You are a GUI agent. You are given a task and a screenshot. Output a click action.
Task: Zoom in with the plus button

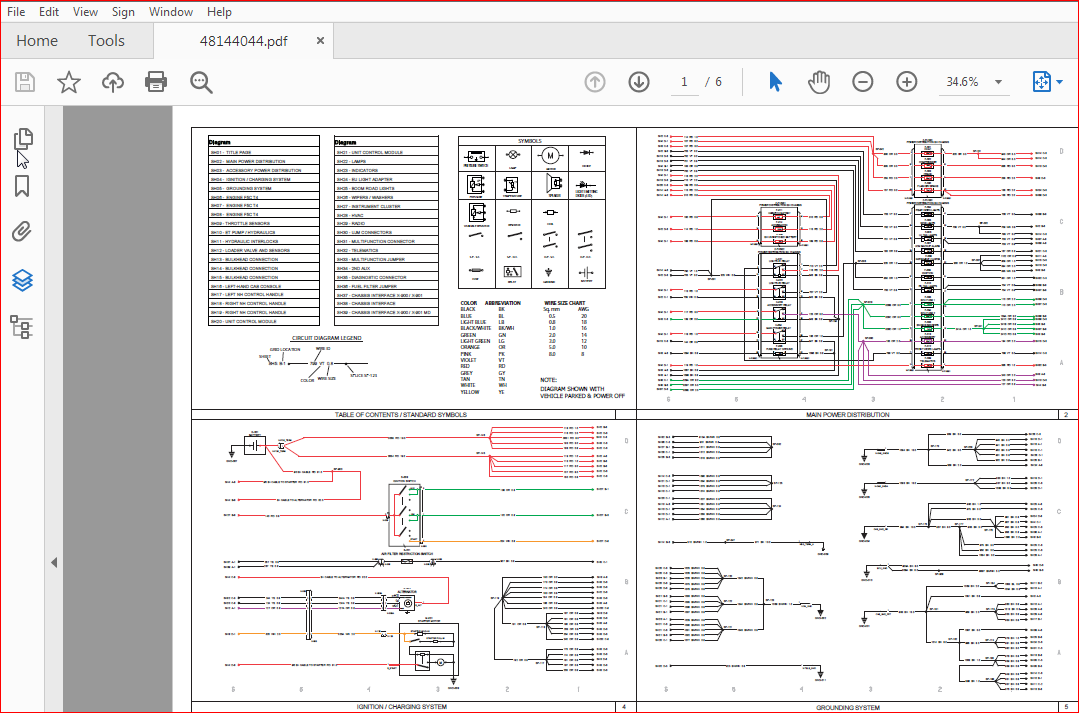[x=906, y=83]
